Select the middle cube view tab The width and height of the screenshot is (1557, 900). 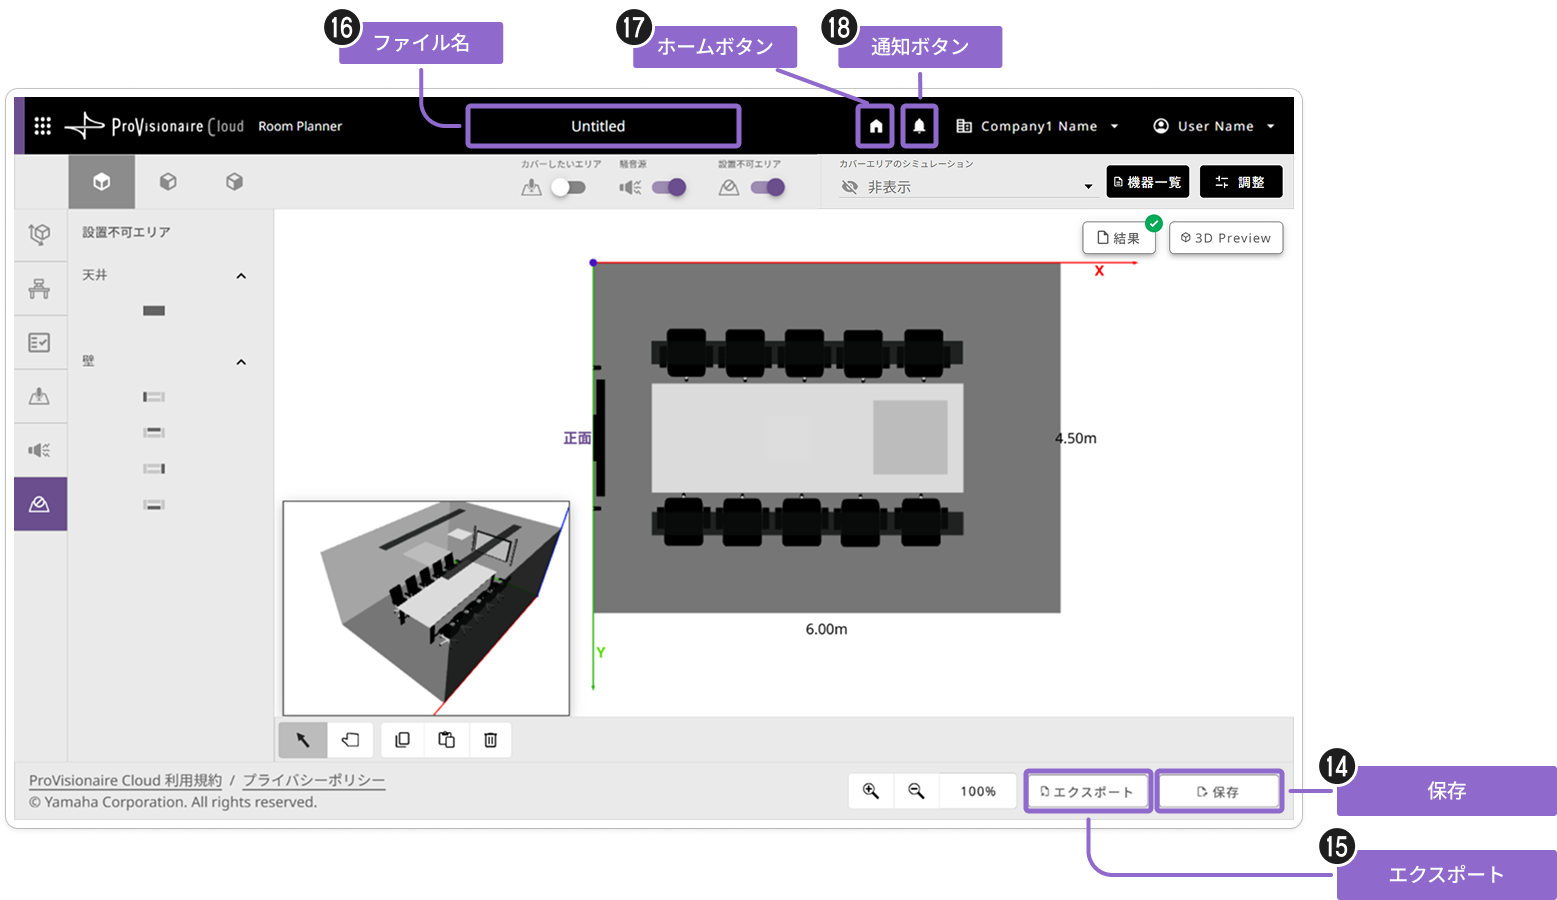[168, 182]
